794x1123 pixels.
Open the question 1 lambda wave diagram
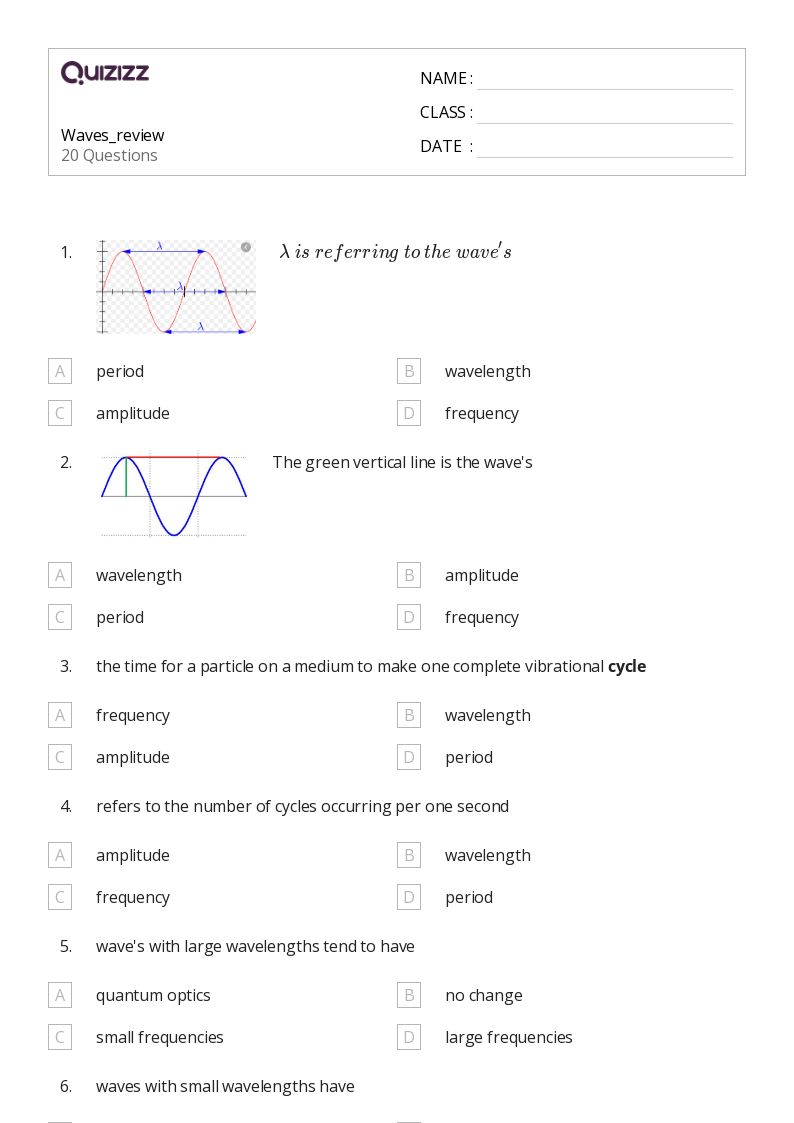tap(176, 287)
